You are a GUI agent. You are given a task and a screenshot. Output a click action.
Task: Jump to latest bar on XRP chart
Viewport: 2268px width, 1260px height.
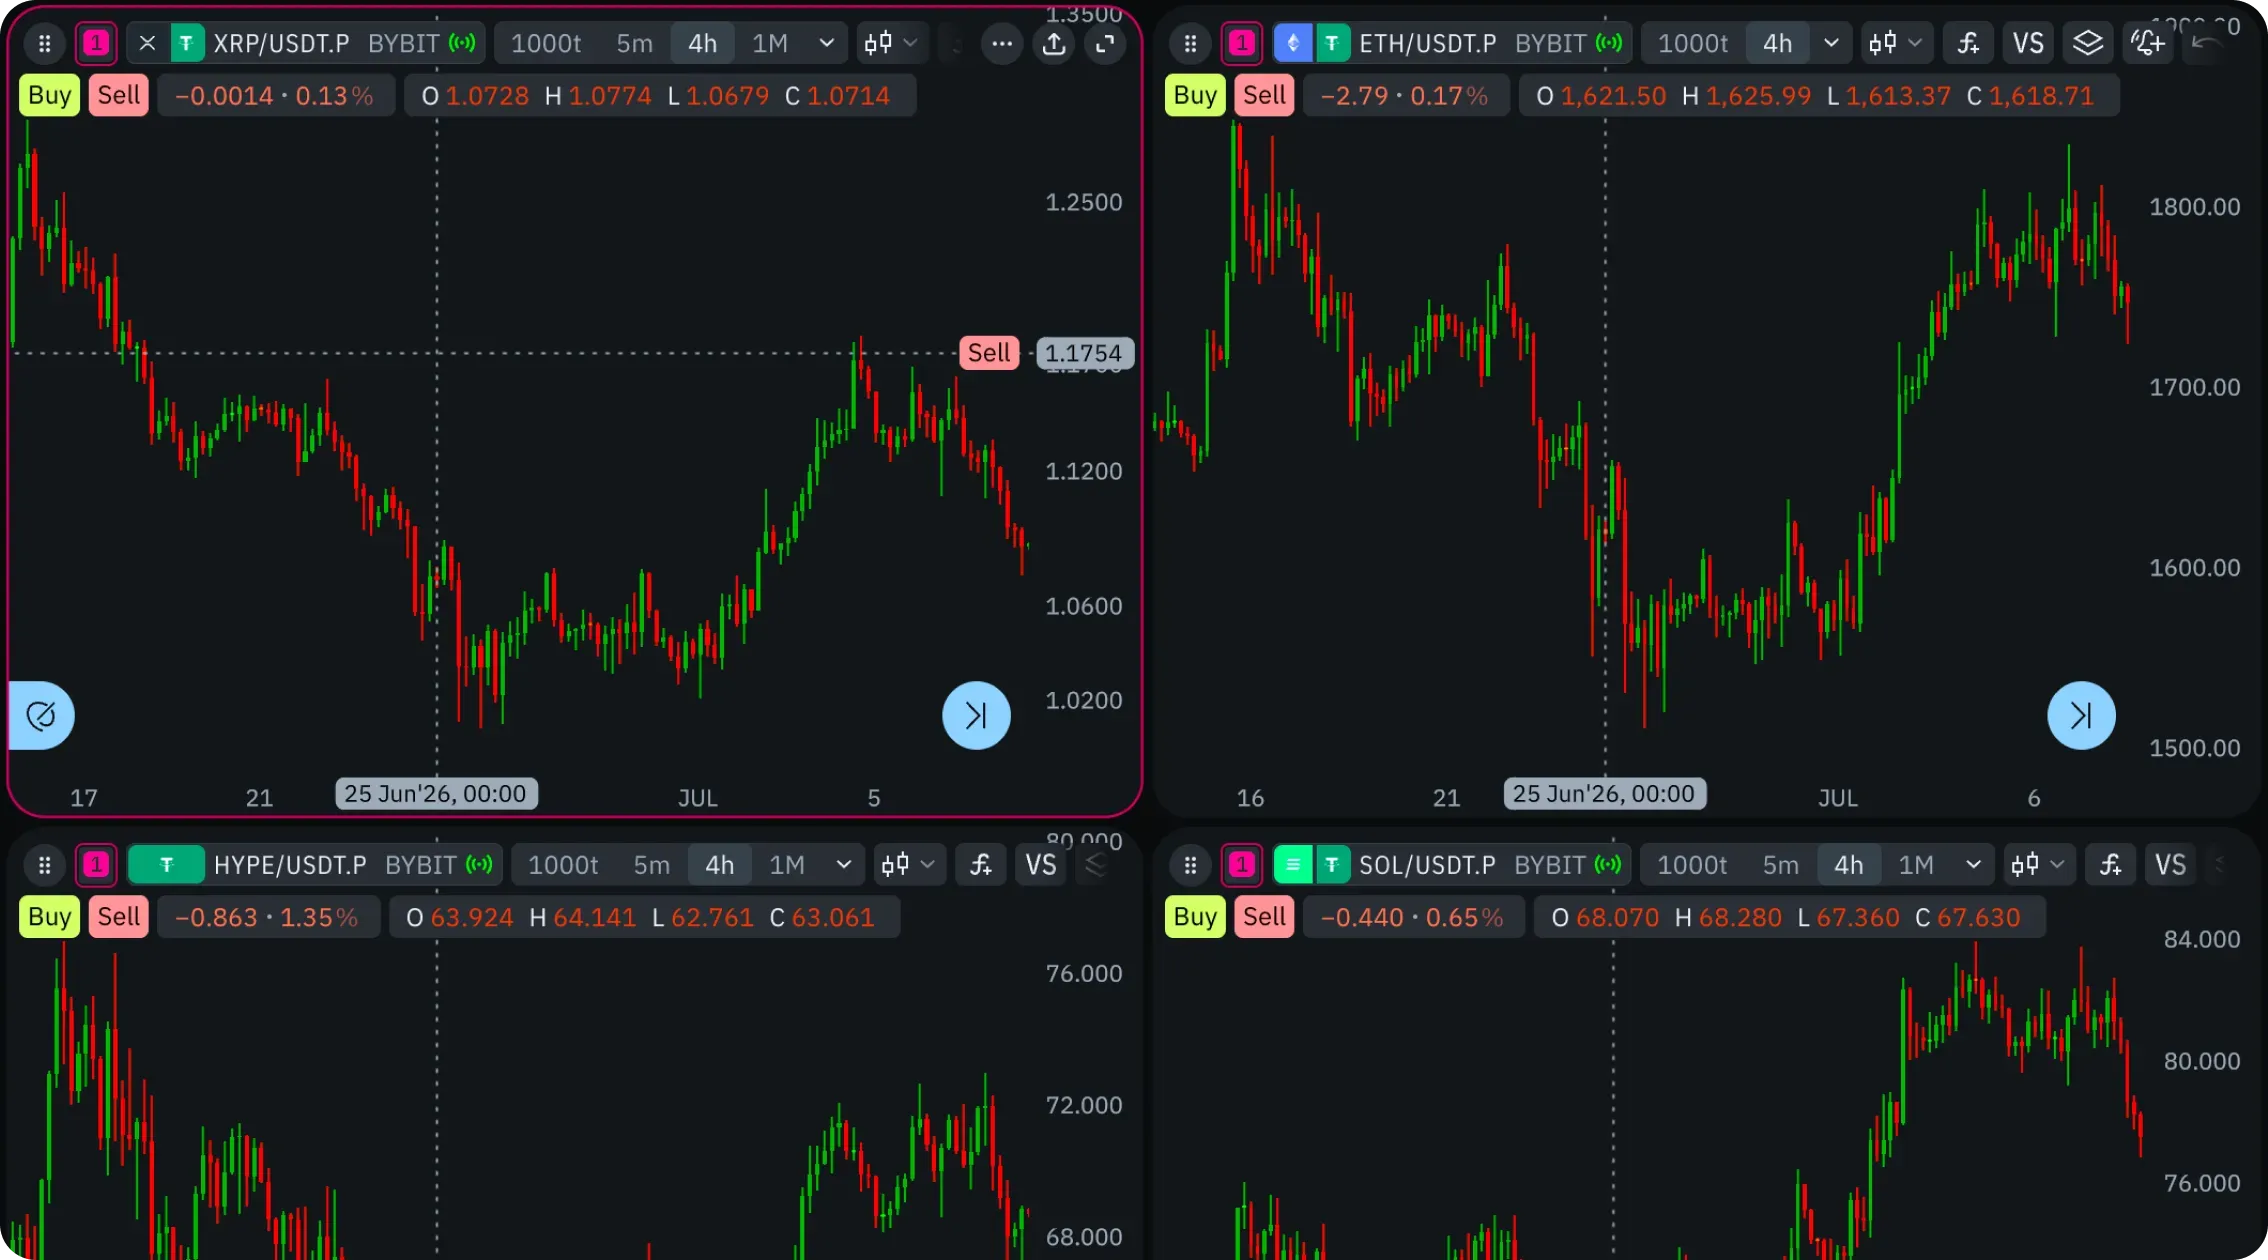point(976,715)
